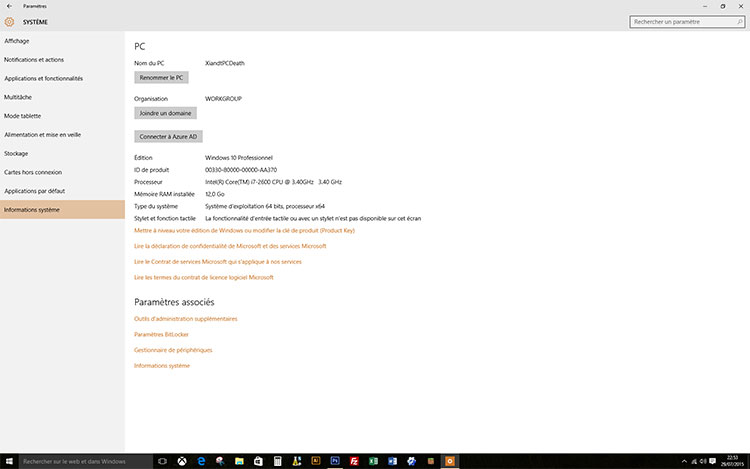Click the PC name value XiandtPCDeath
750x469 pixels.
pos(225,63)
